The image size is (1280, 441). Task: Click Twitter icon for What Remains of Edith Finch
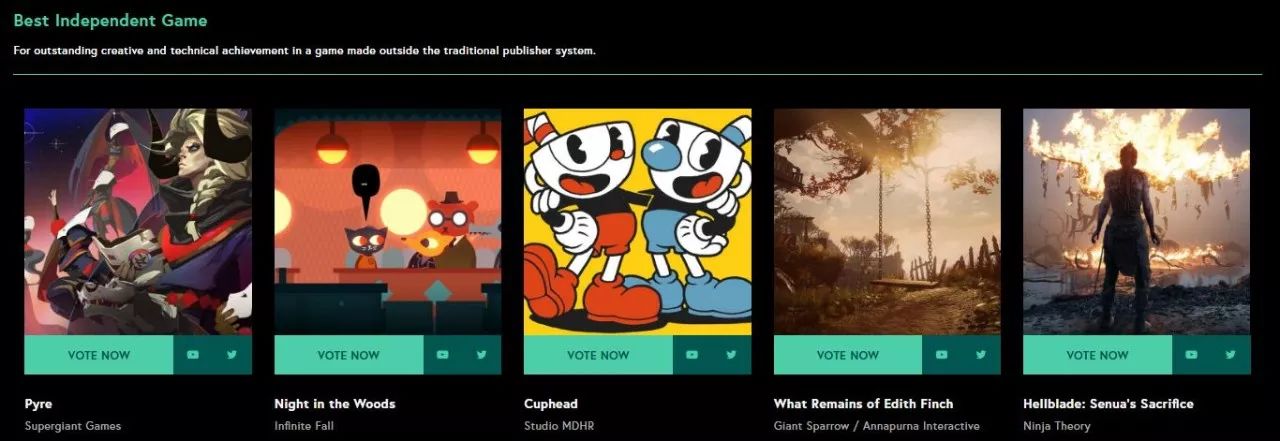pyautogui.click(x=981, y=355)
